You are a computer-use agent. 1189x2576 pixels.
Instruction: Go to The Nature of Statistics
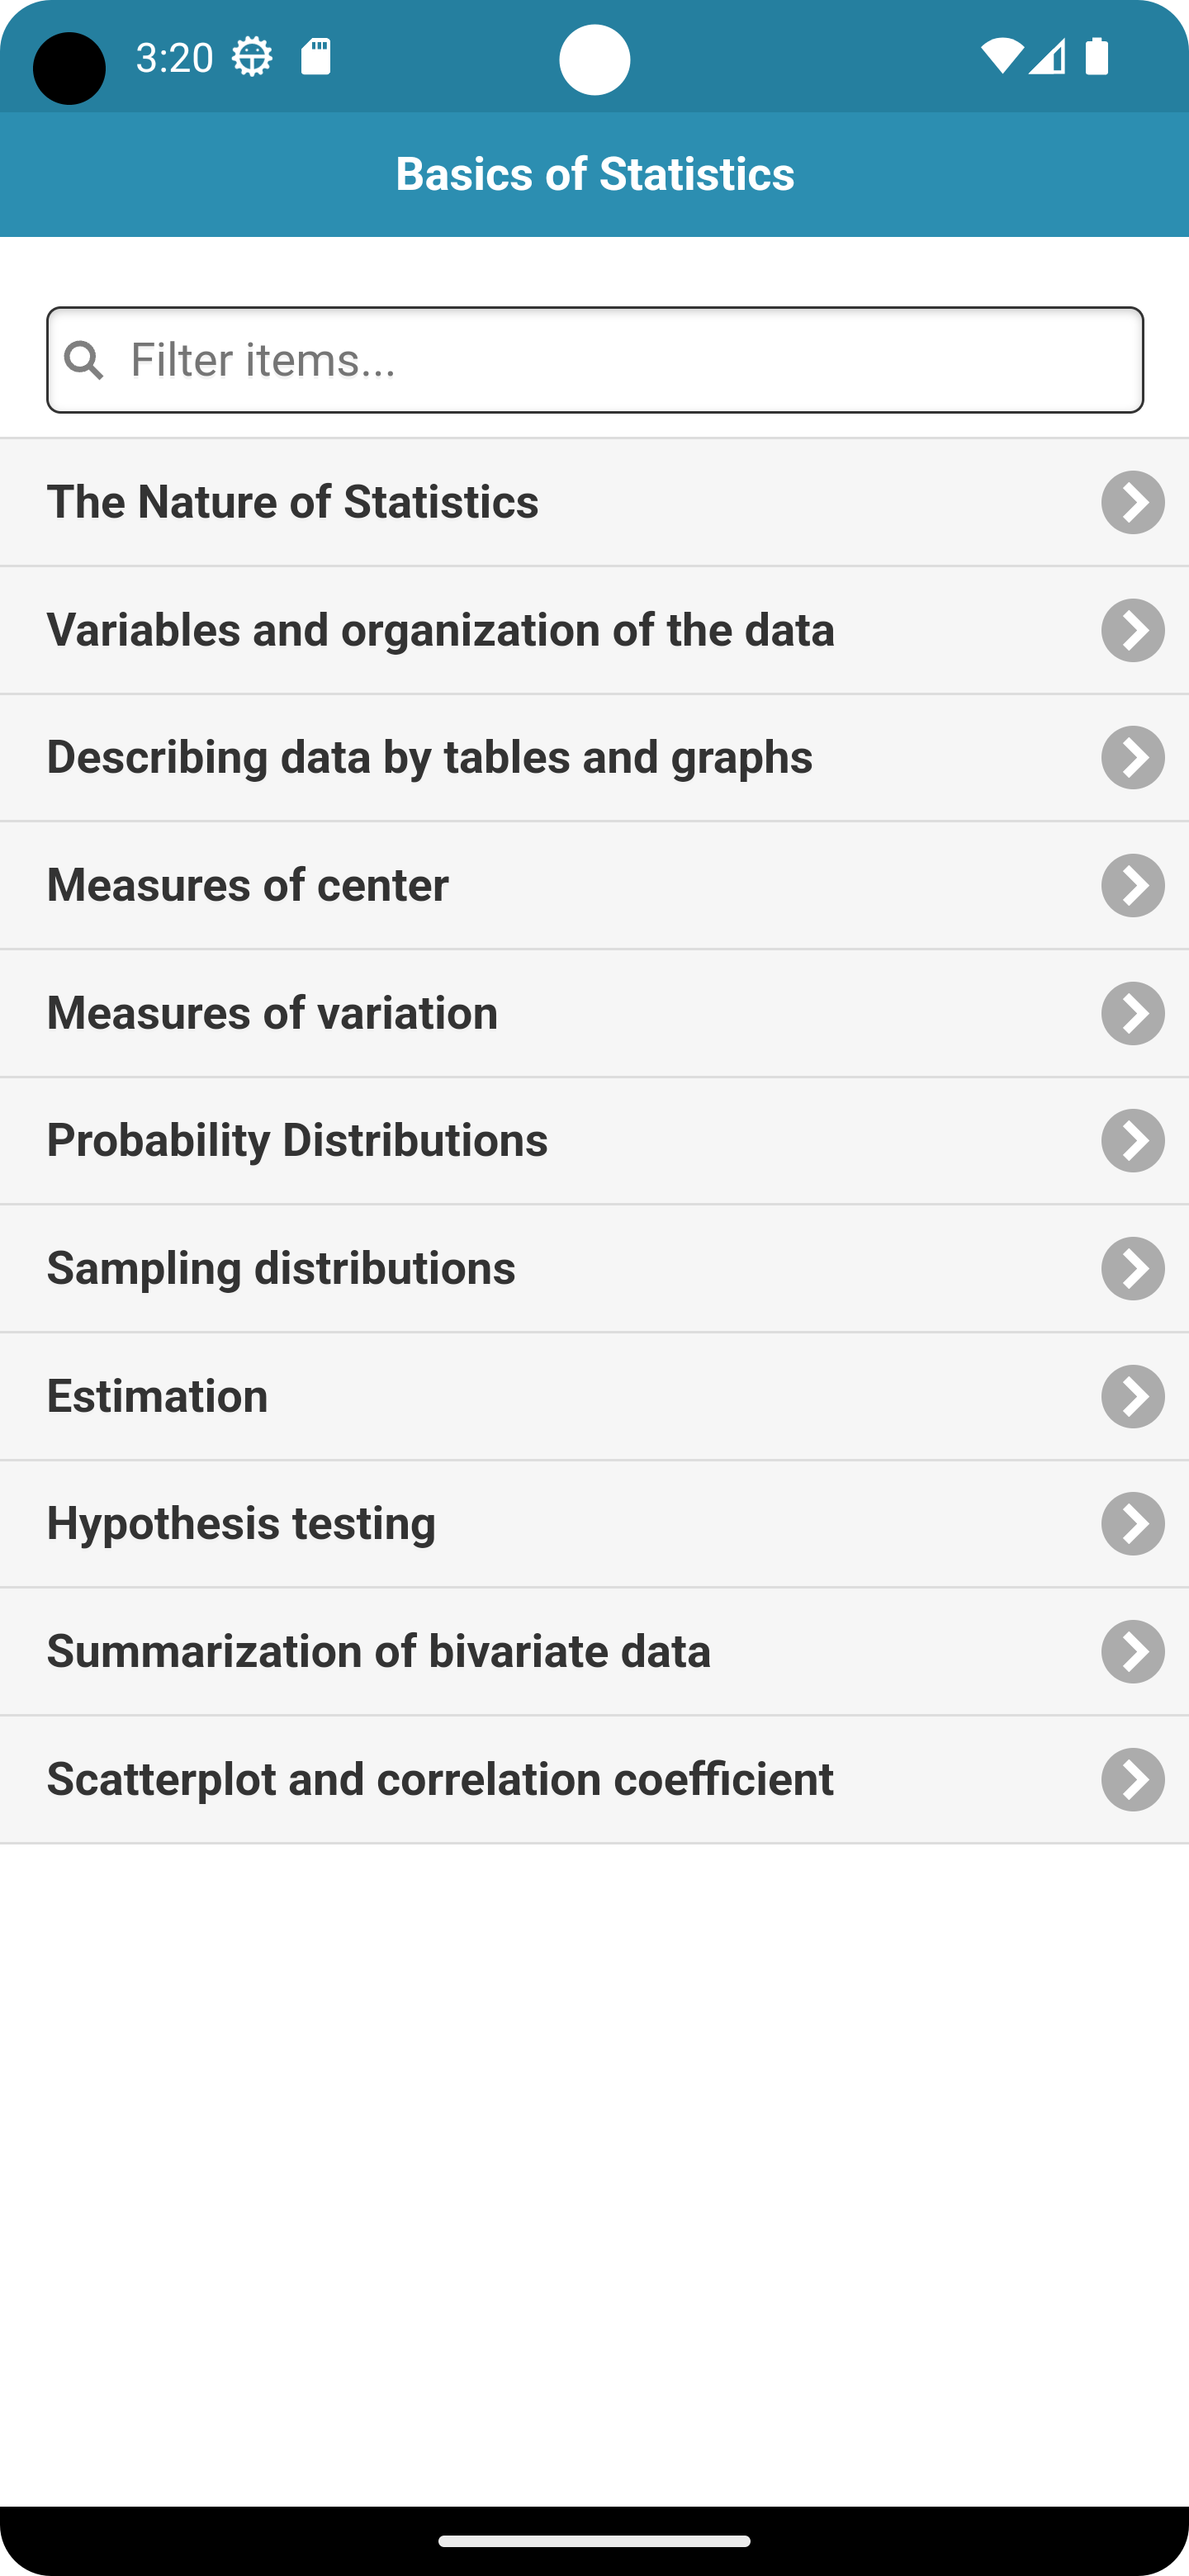coord(594,502)
